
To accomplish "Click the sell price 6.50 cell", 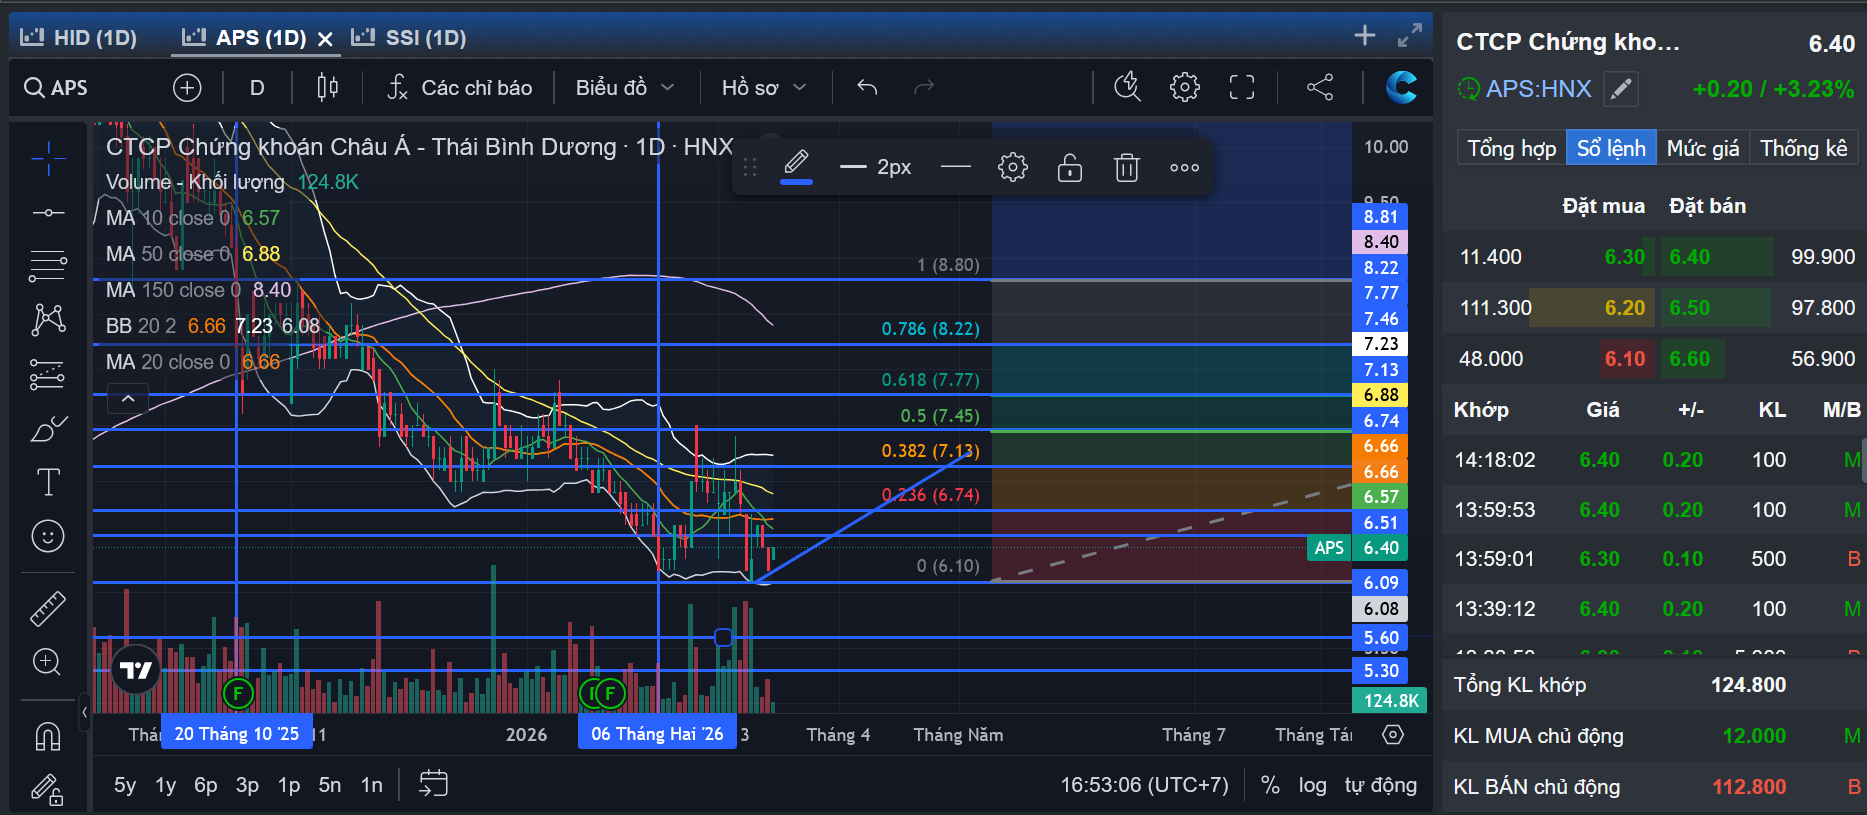I will click(x=1689, y=308).
